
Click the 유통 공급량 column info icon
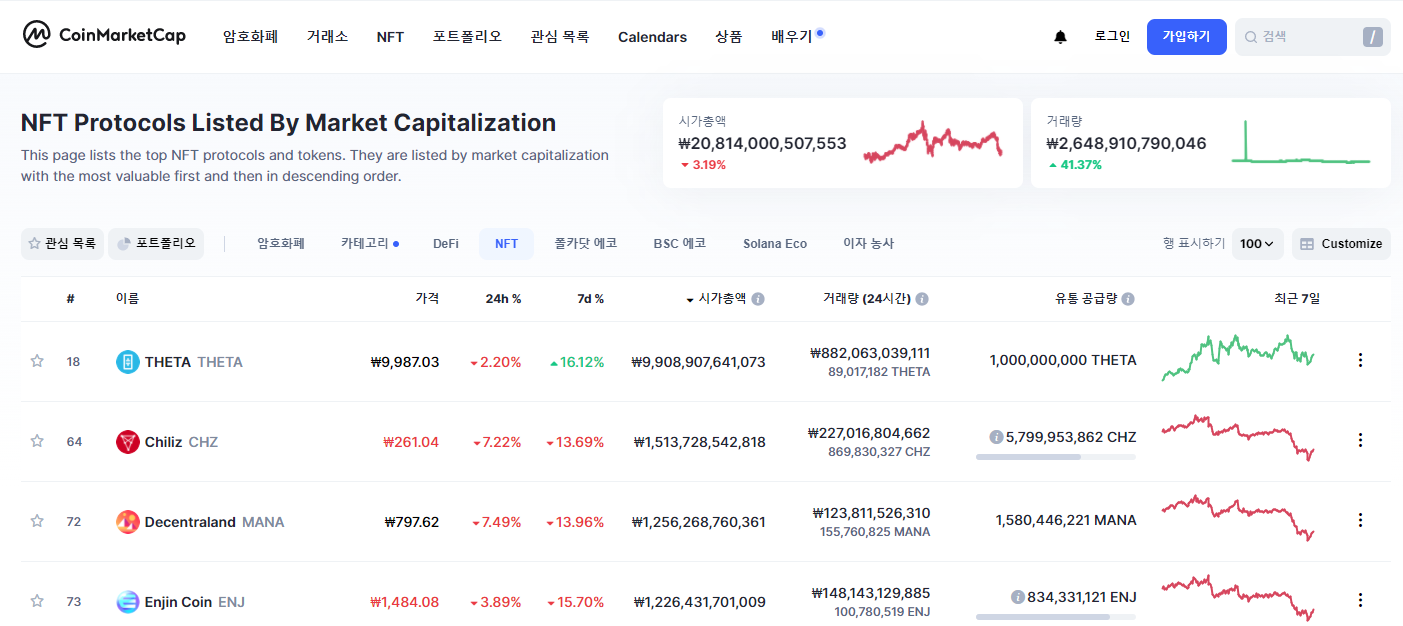tap(1128, 299)
